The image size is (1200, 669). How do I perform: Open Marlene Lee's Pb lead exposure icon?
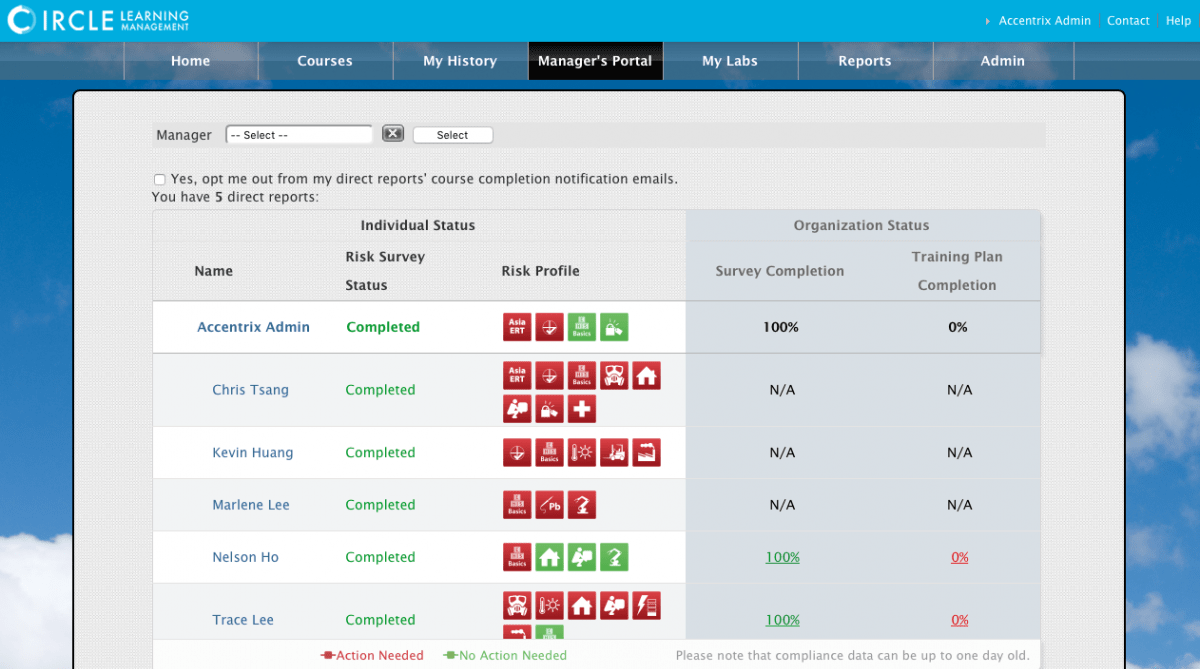[549, 505]
